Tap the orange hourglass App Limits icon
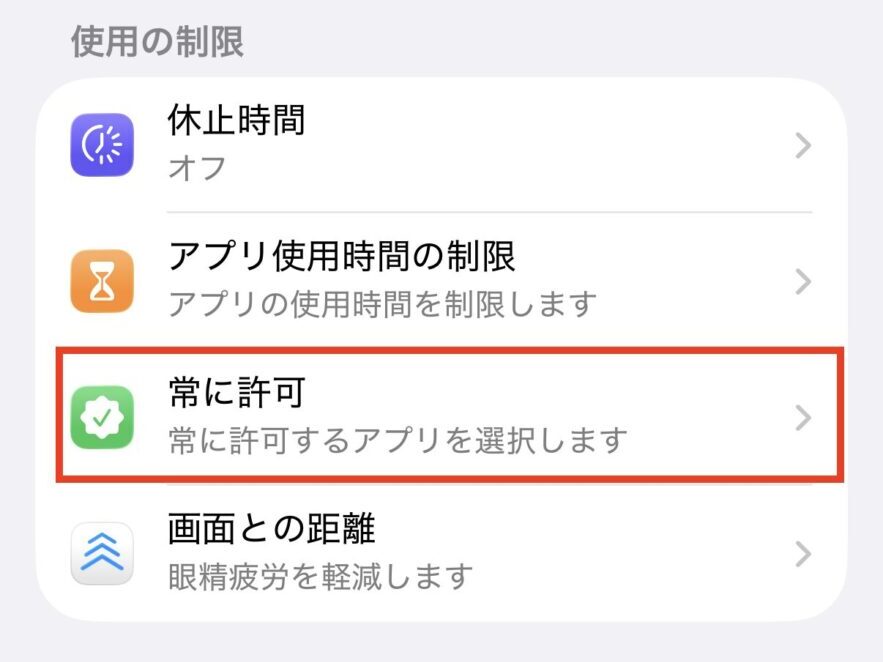This screenshot has width=883, height=662. (101, 281)
